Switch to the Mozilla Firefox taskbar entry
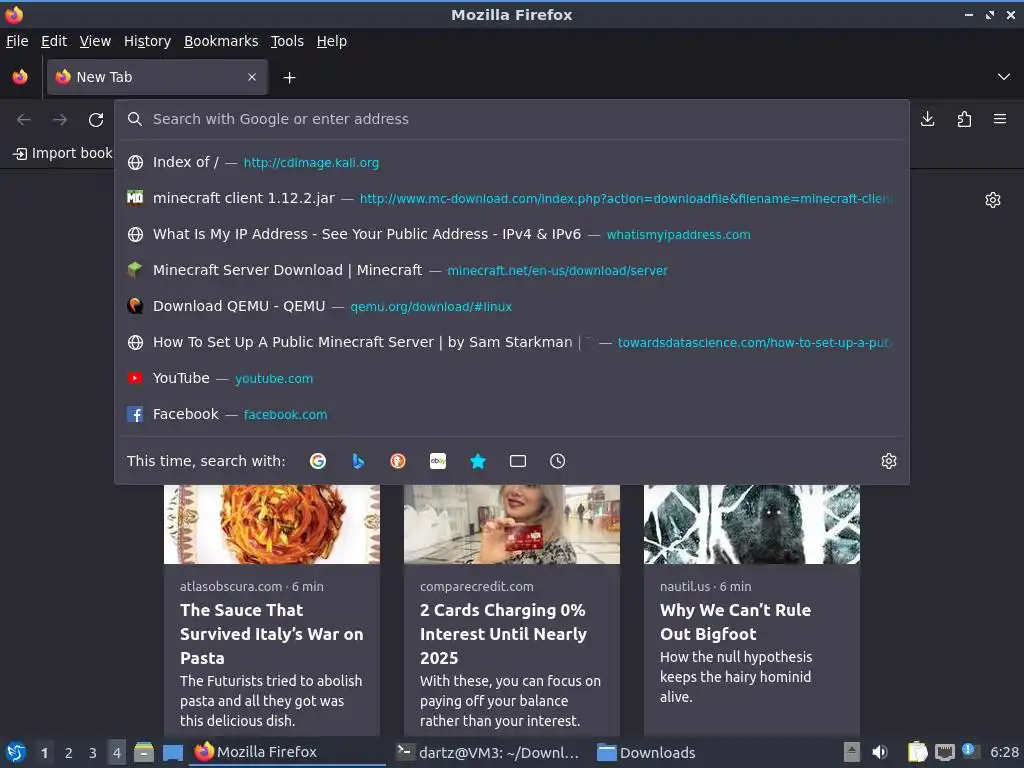 click(x=287, y=752)
